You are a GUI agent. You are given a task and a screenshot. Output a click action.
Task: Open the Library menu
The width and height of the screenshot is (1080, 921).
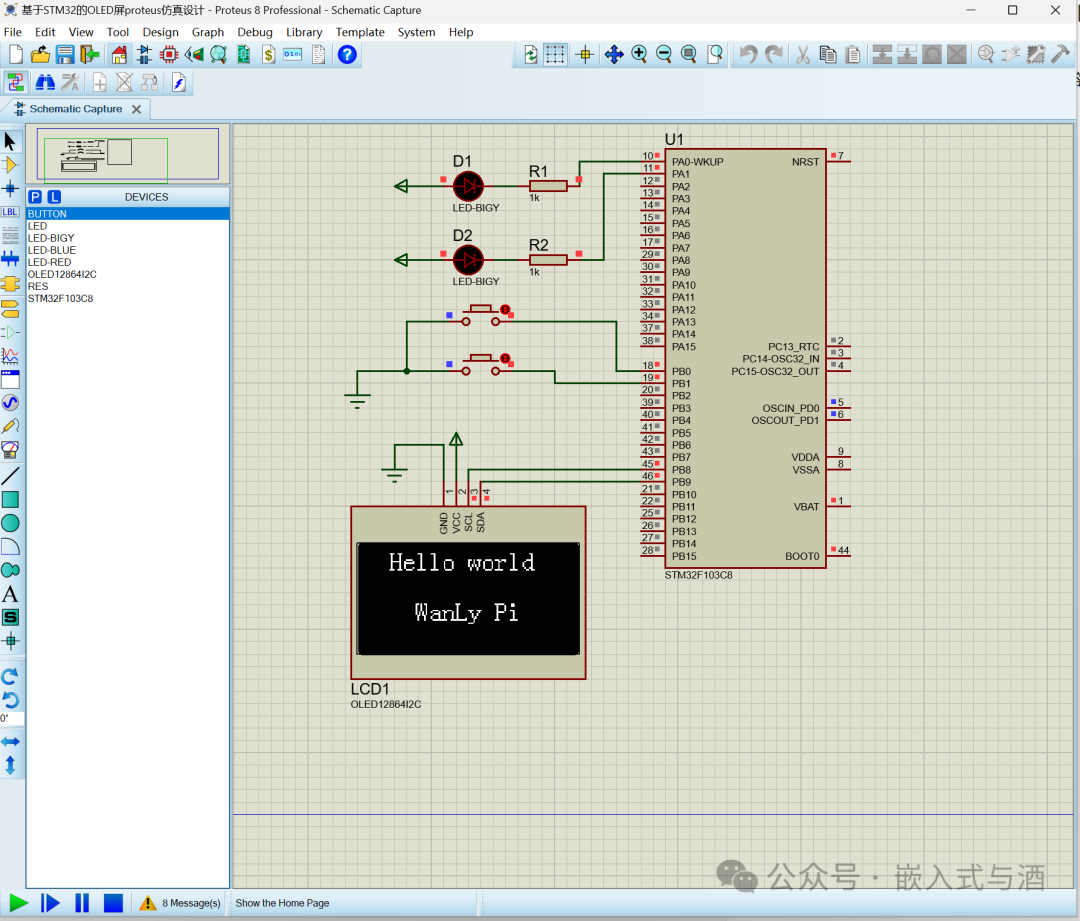tap(304, 31)
